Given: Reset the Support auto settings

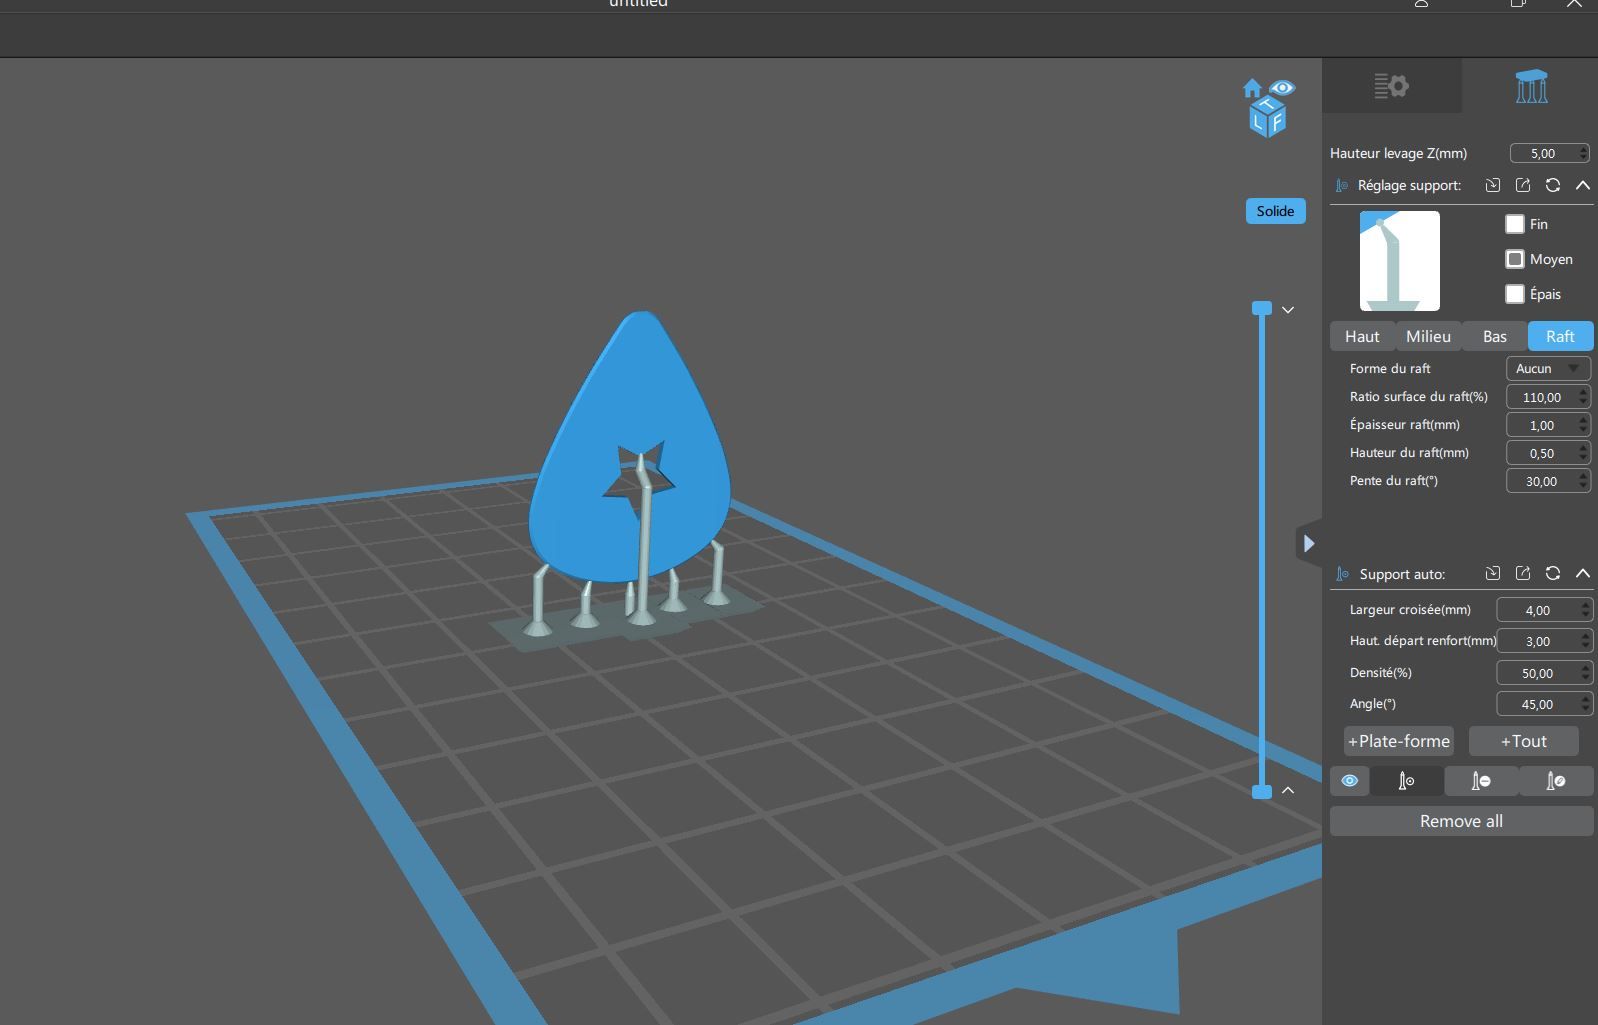Looking at the screenshot, I should (x=1553, y=573).
